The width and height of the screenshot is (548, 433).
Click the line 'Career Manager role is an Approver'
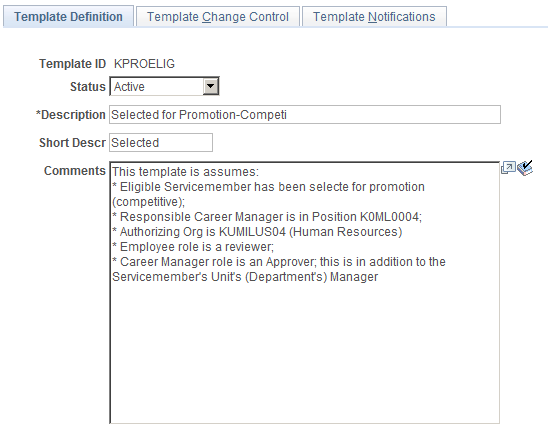click(279, 262)
